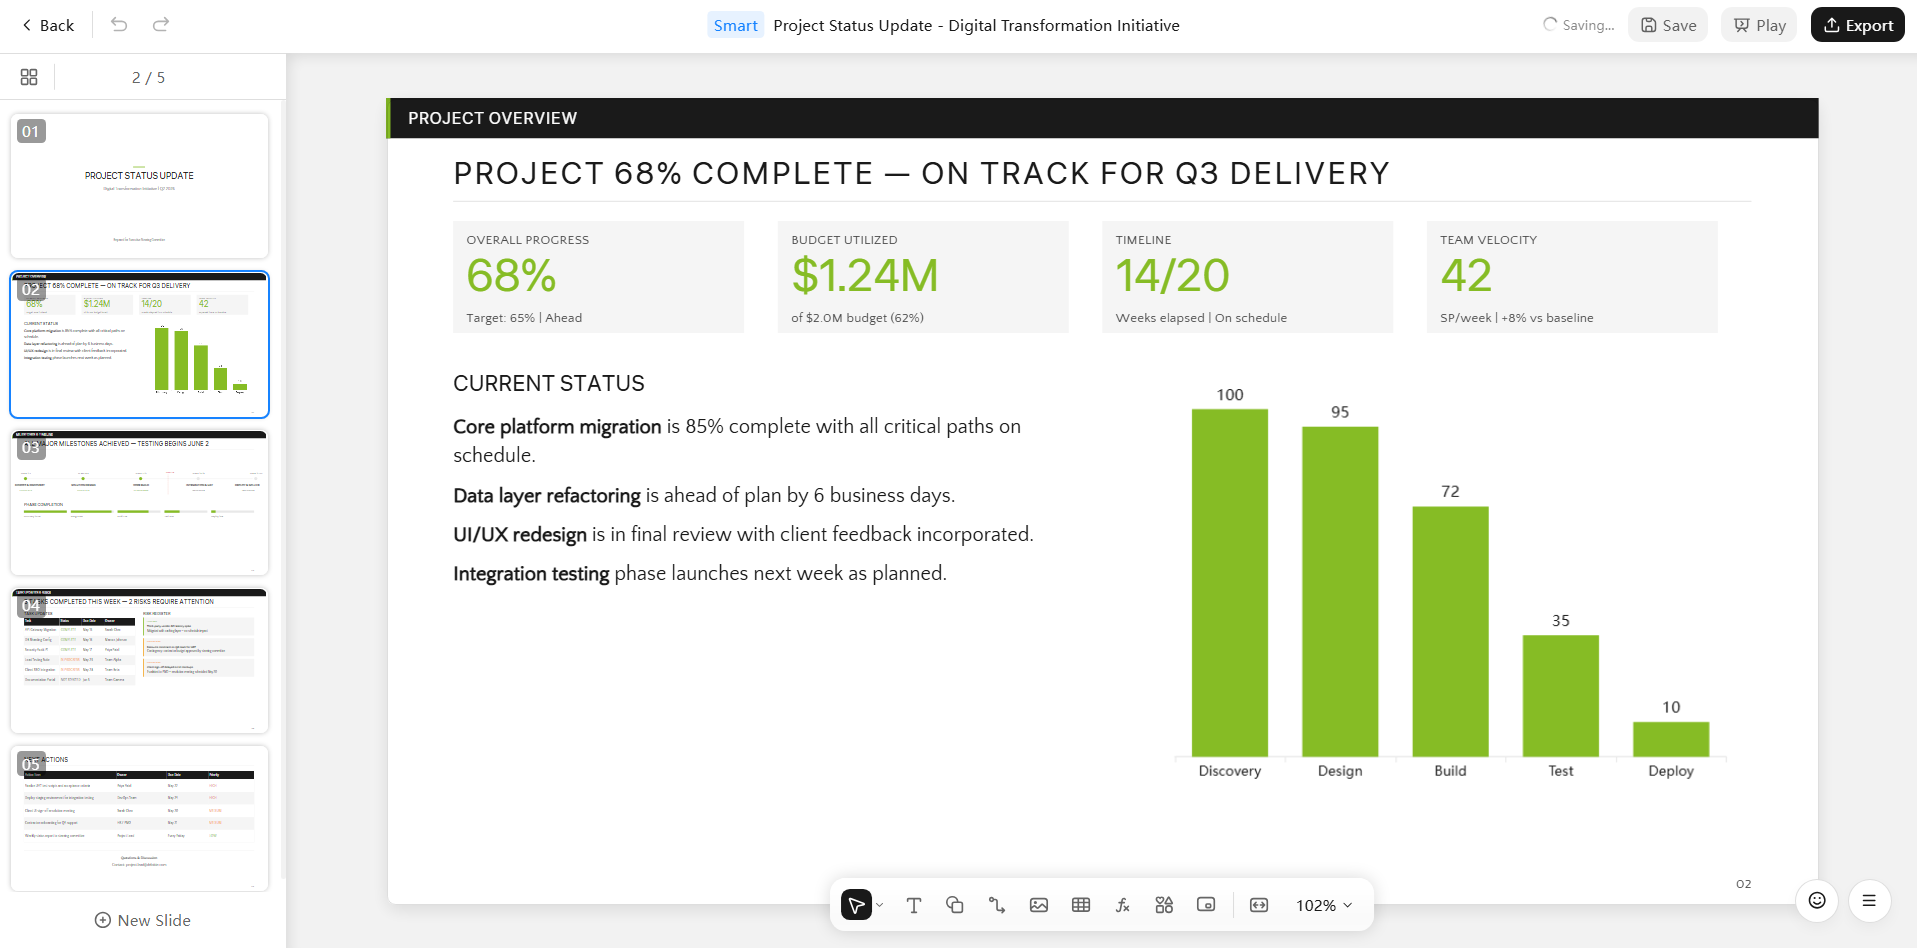
Task: Export the presentation
Action: tap(1858, 25)
